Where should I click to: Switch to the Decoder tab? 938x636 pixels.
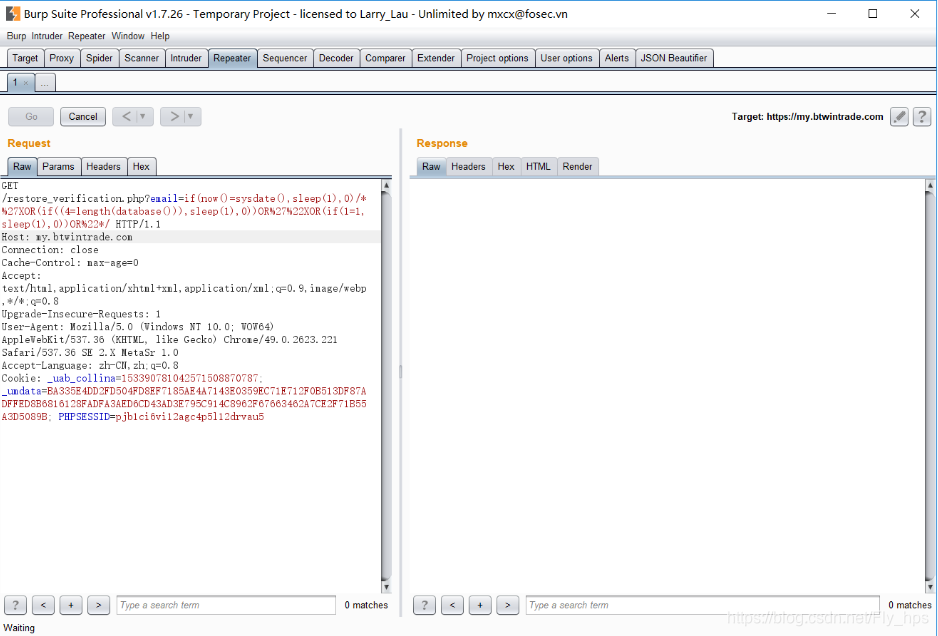tap(336, 58)
